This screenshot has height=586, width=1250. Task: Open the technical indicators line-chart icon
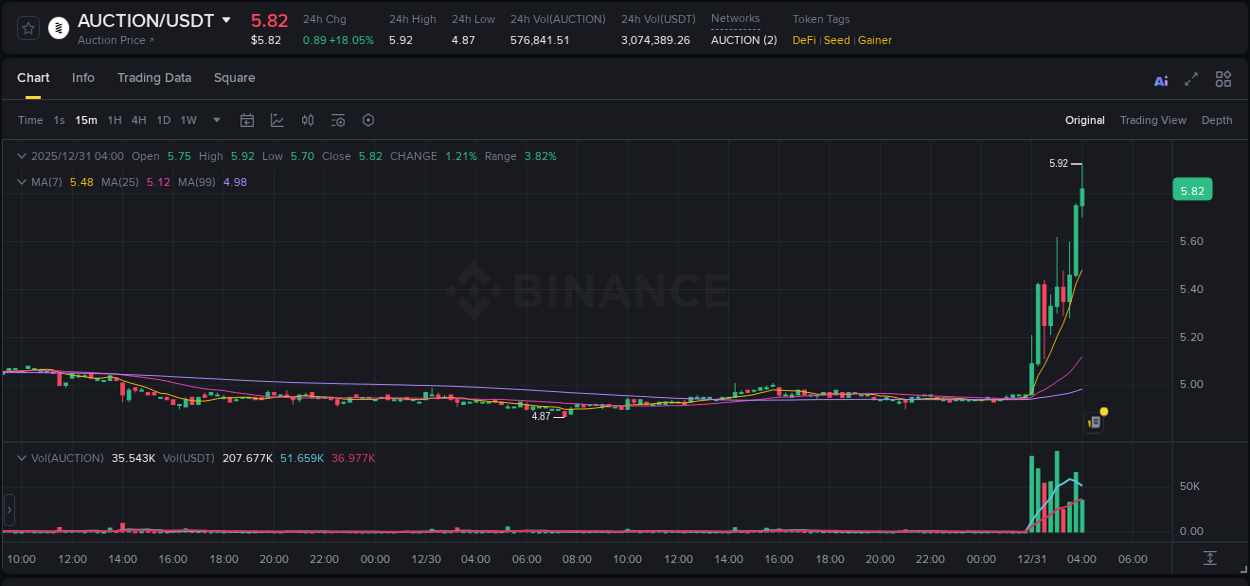coord(277,120)
